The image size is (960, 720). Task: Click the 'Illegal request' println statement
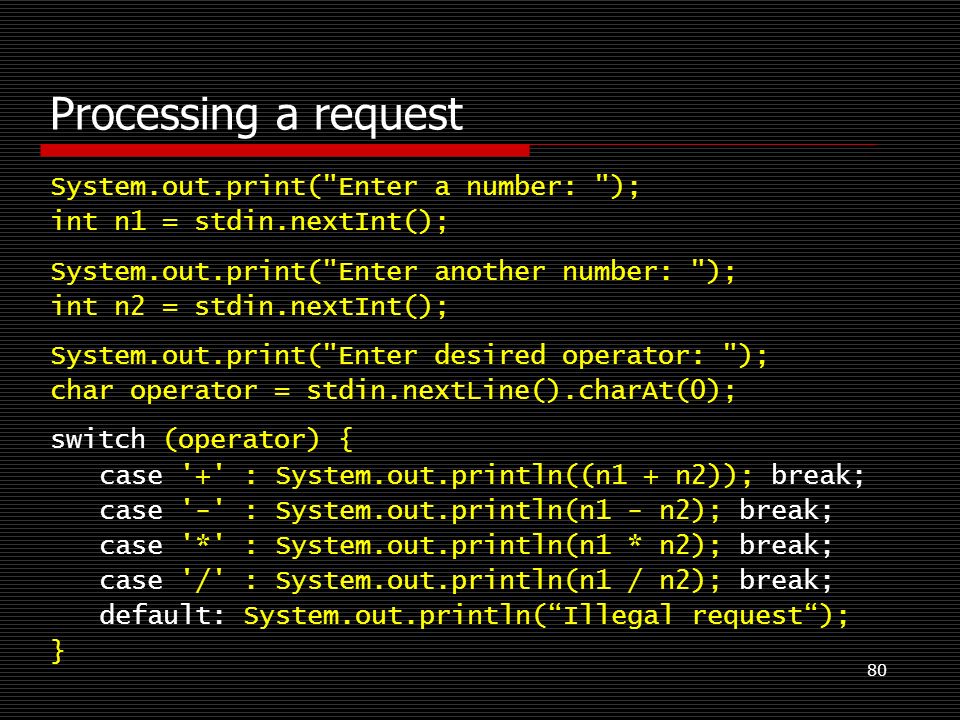tap(546, 616)
